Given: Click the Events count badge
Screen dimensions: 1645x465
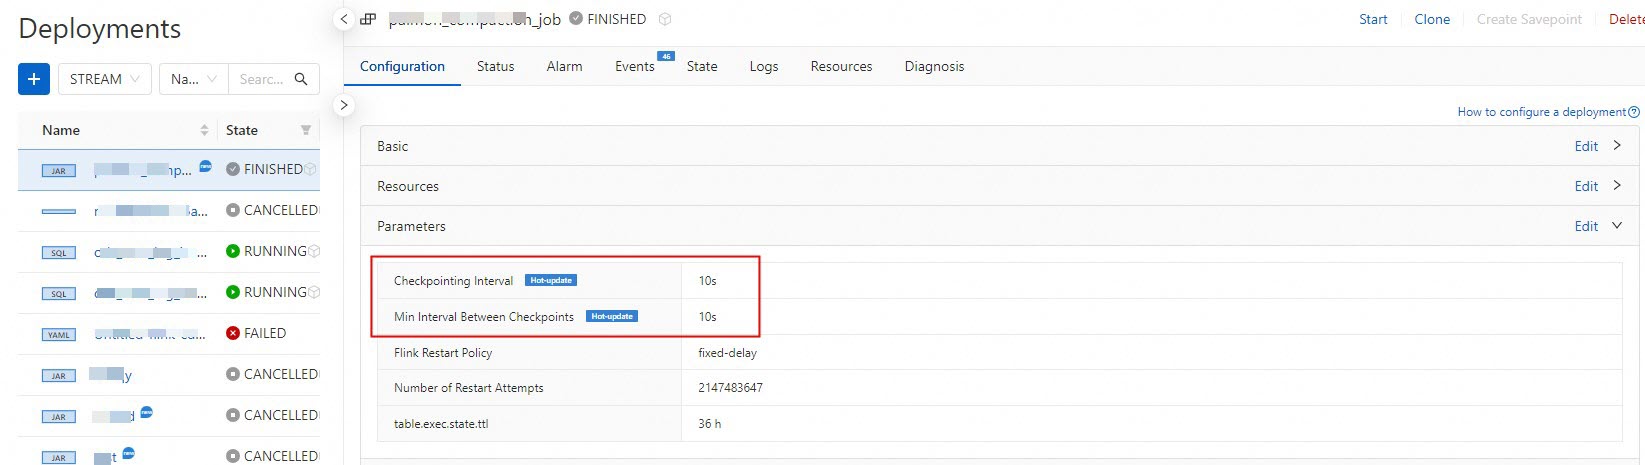Looking at the screenshot, I should [666, 56].
